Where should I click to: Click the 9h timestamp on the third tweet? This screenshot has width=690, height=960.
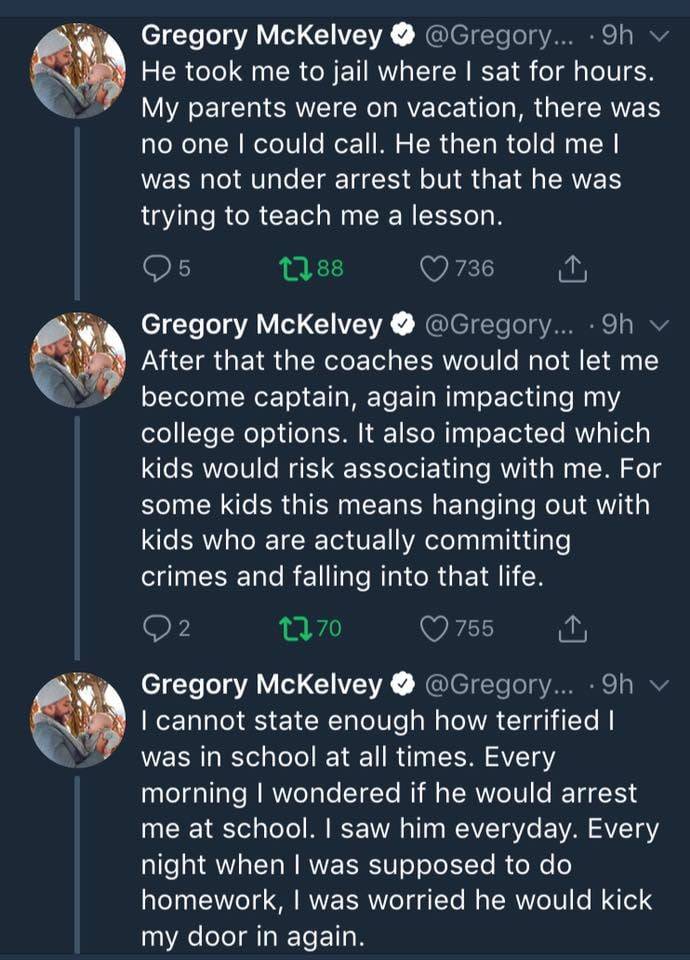pyautogui.click(x=619, y=684)
